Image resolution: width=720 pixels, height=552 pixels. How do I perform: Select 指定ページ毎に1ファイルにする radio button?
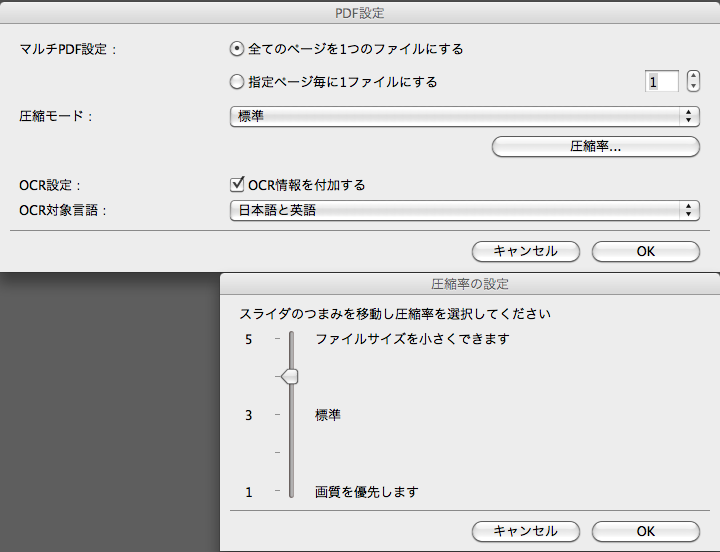point(236,82)
